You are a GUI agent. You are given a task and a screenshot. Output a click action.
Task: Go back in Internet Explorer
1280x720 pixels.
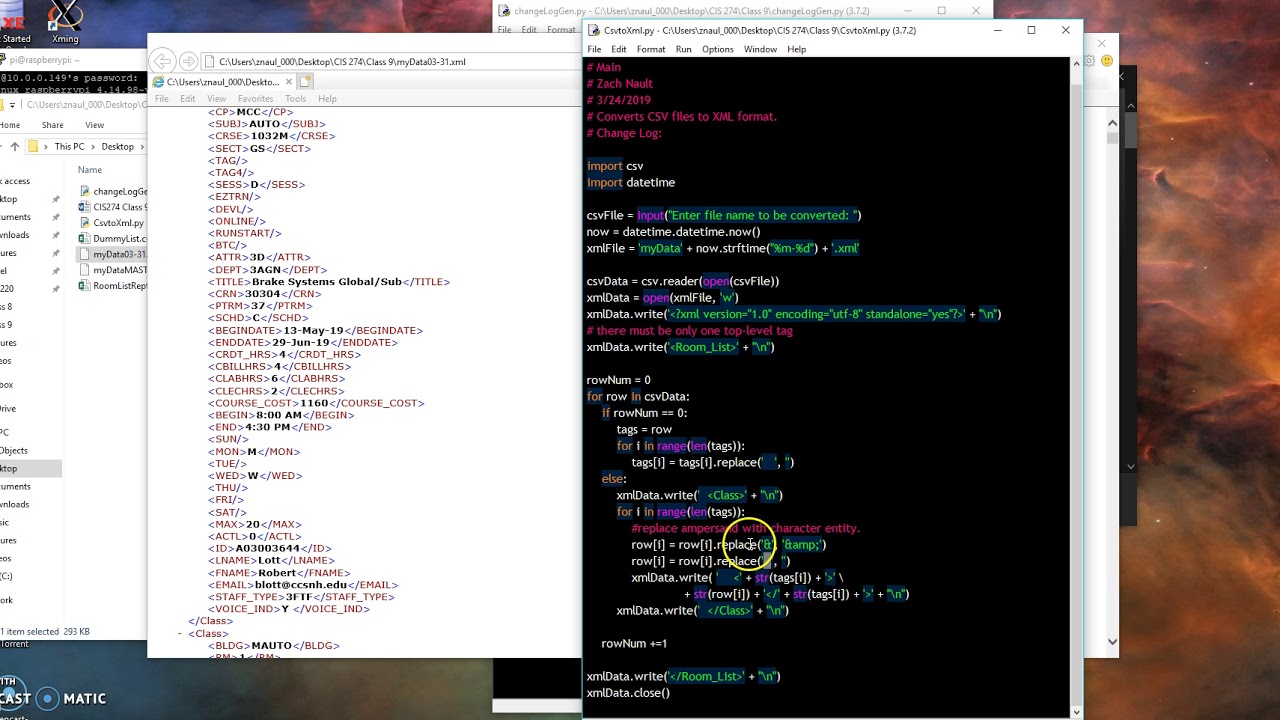pyautogui.click(x=163, y=61)
